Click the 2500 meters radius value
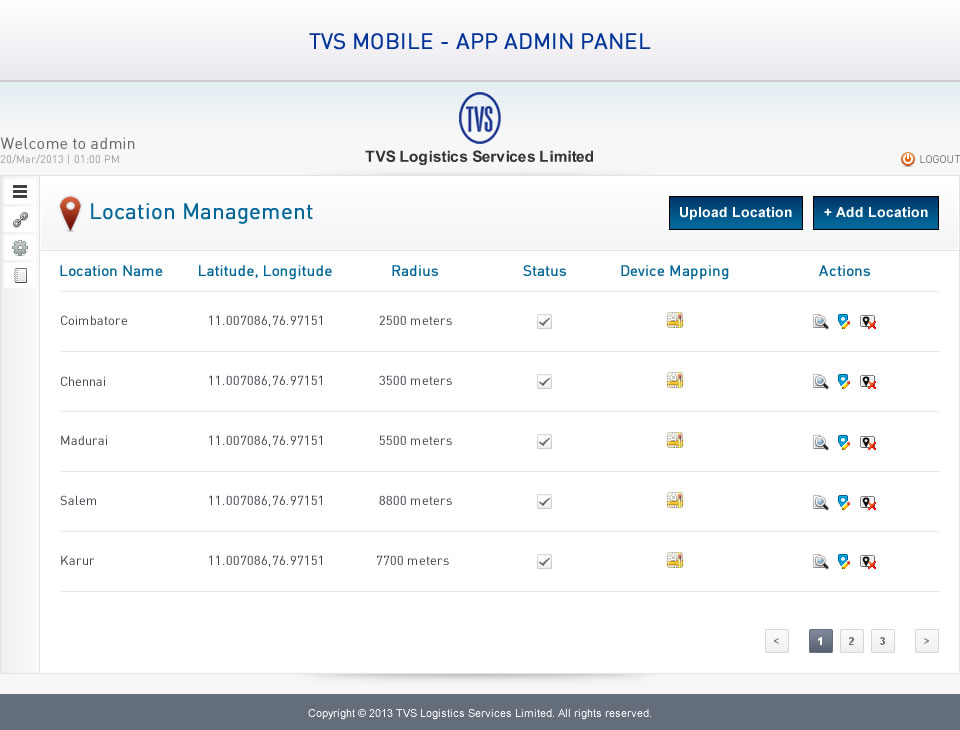Image resolution: width=960 pixels, height=730 pixels. coord(416,321)
